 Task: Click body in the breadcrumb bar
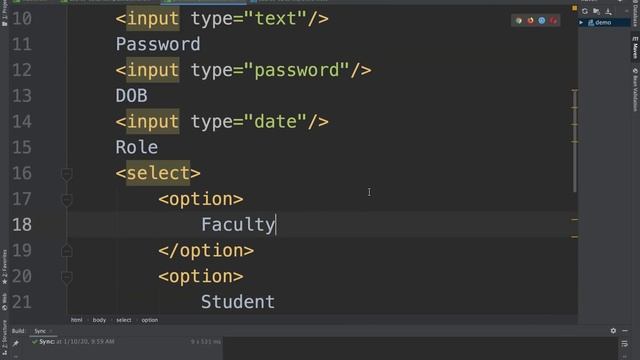[x=99, y=320]
